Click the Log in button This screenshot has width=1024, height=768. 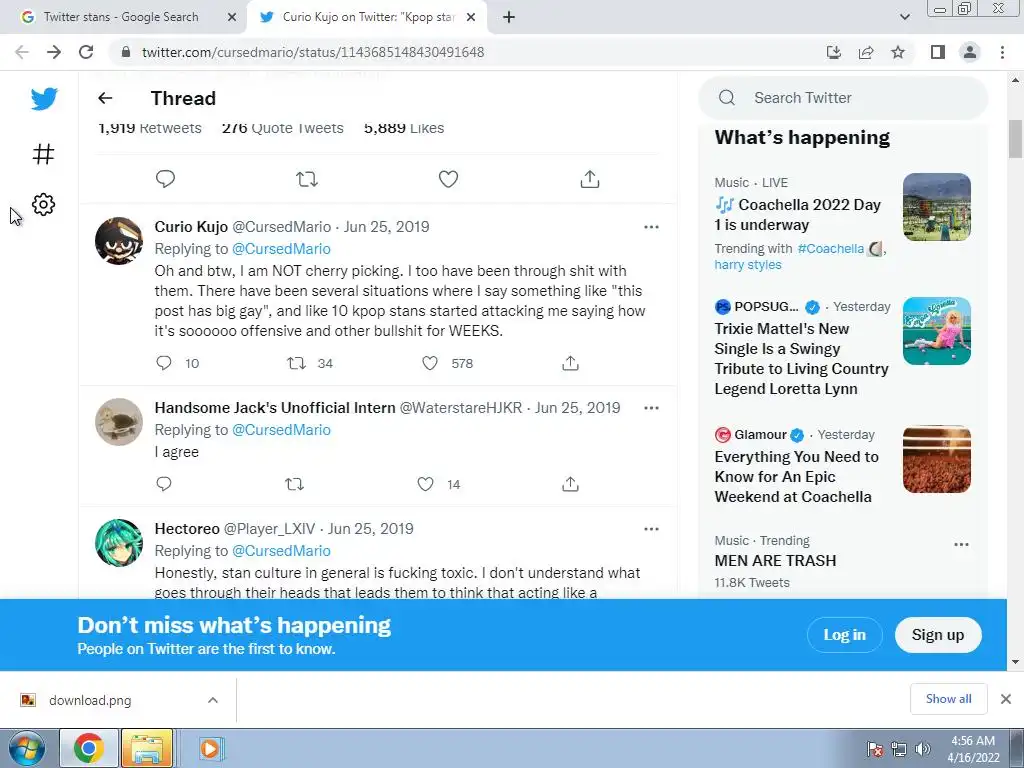click(x=844, y=635)
